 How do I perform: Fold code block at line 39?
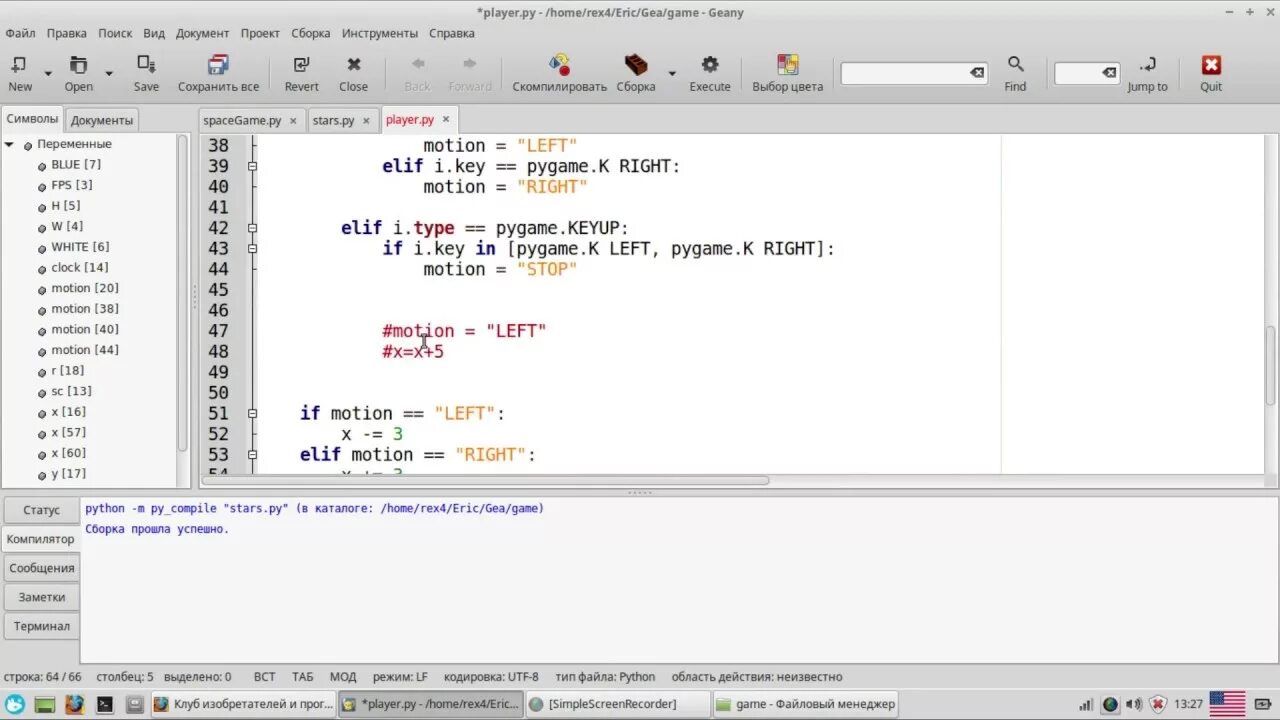tap(252, 166)
